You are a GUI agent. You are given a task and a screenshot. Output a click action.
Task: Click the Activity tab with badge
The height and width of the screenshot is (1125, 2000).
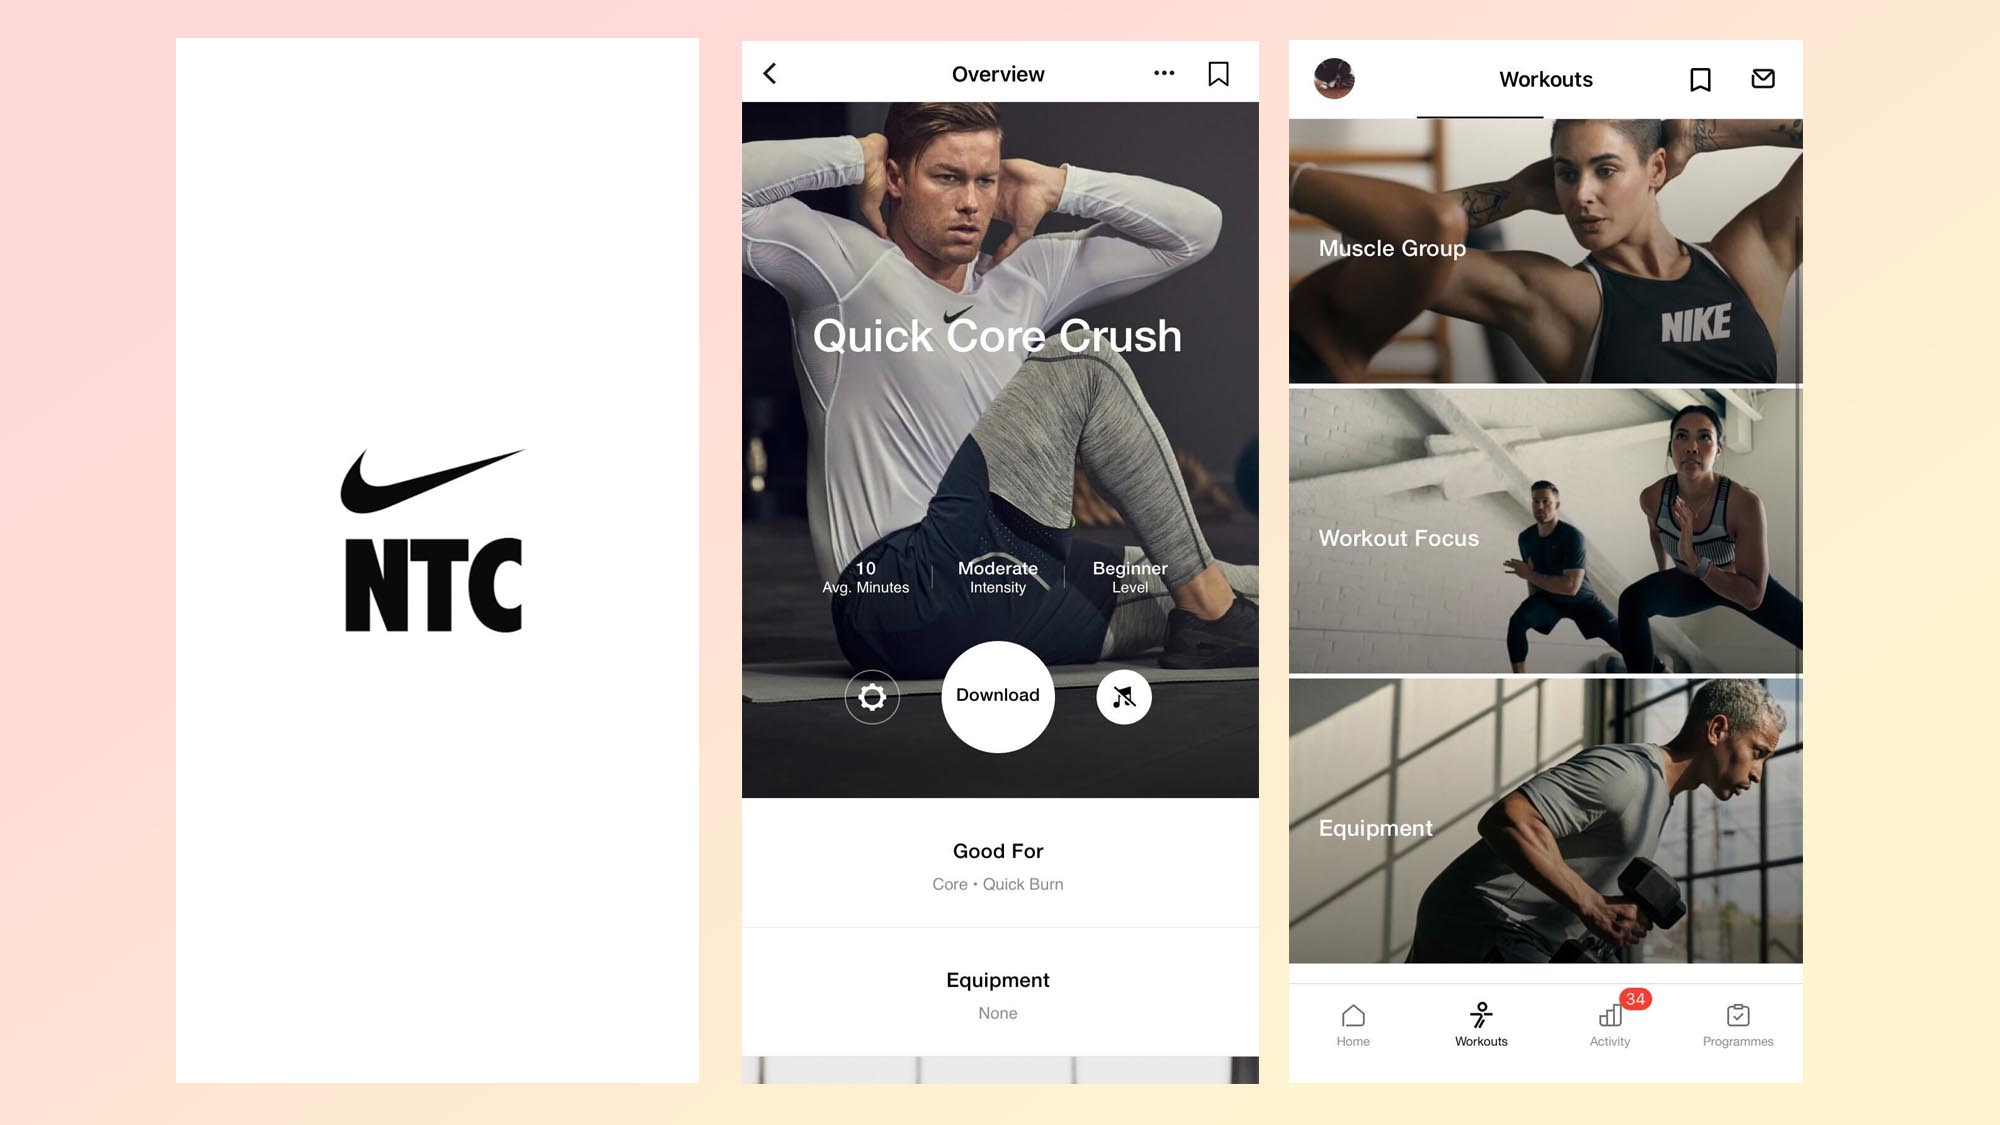pos(1611,1022)
